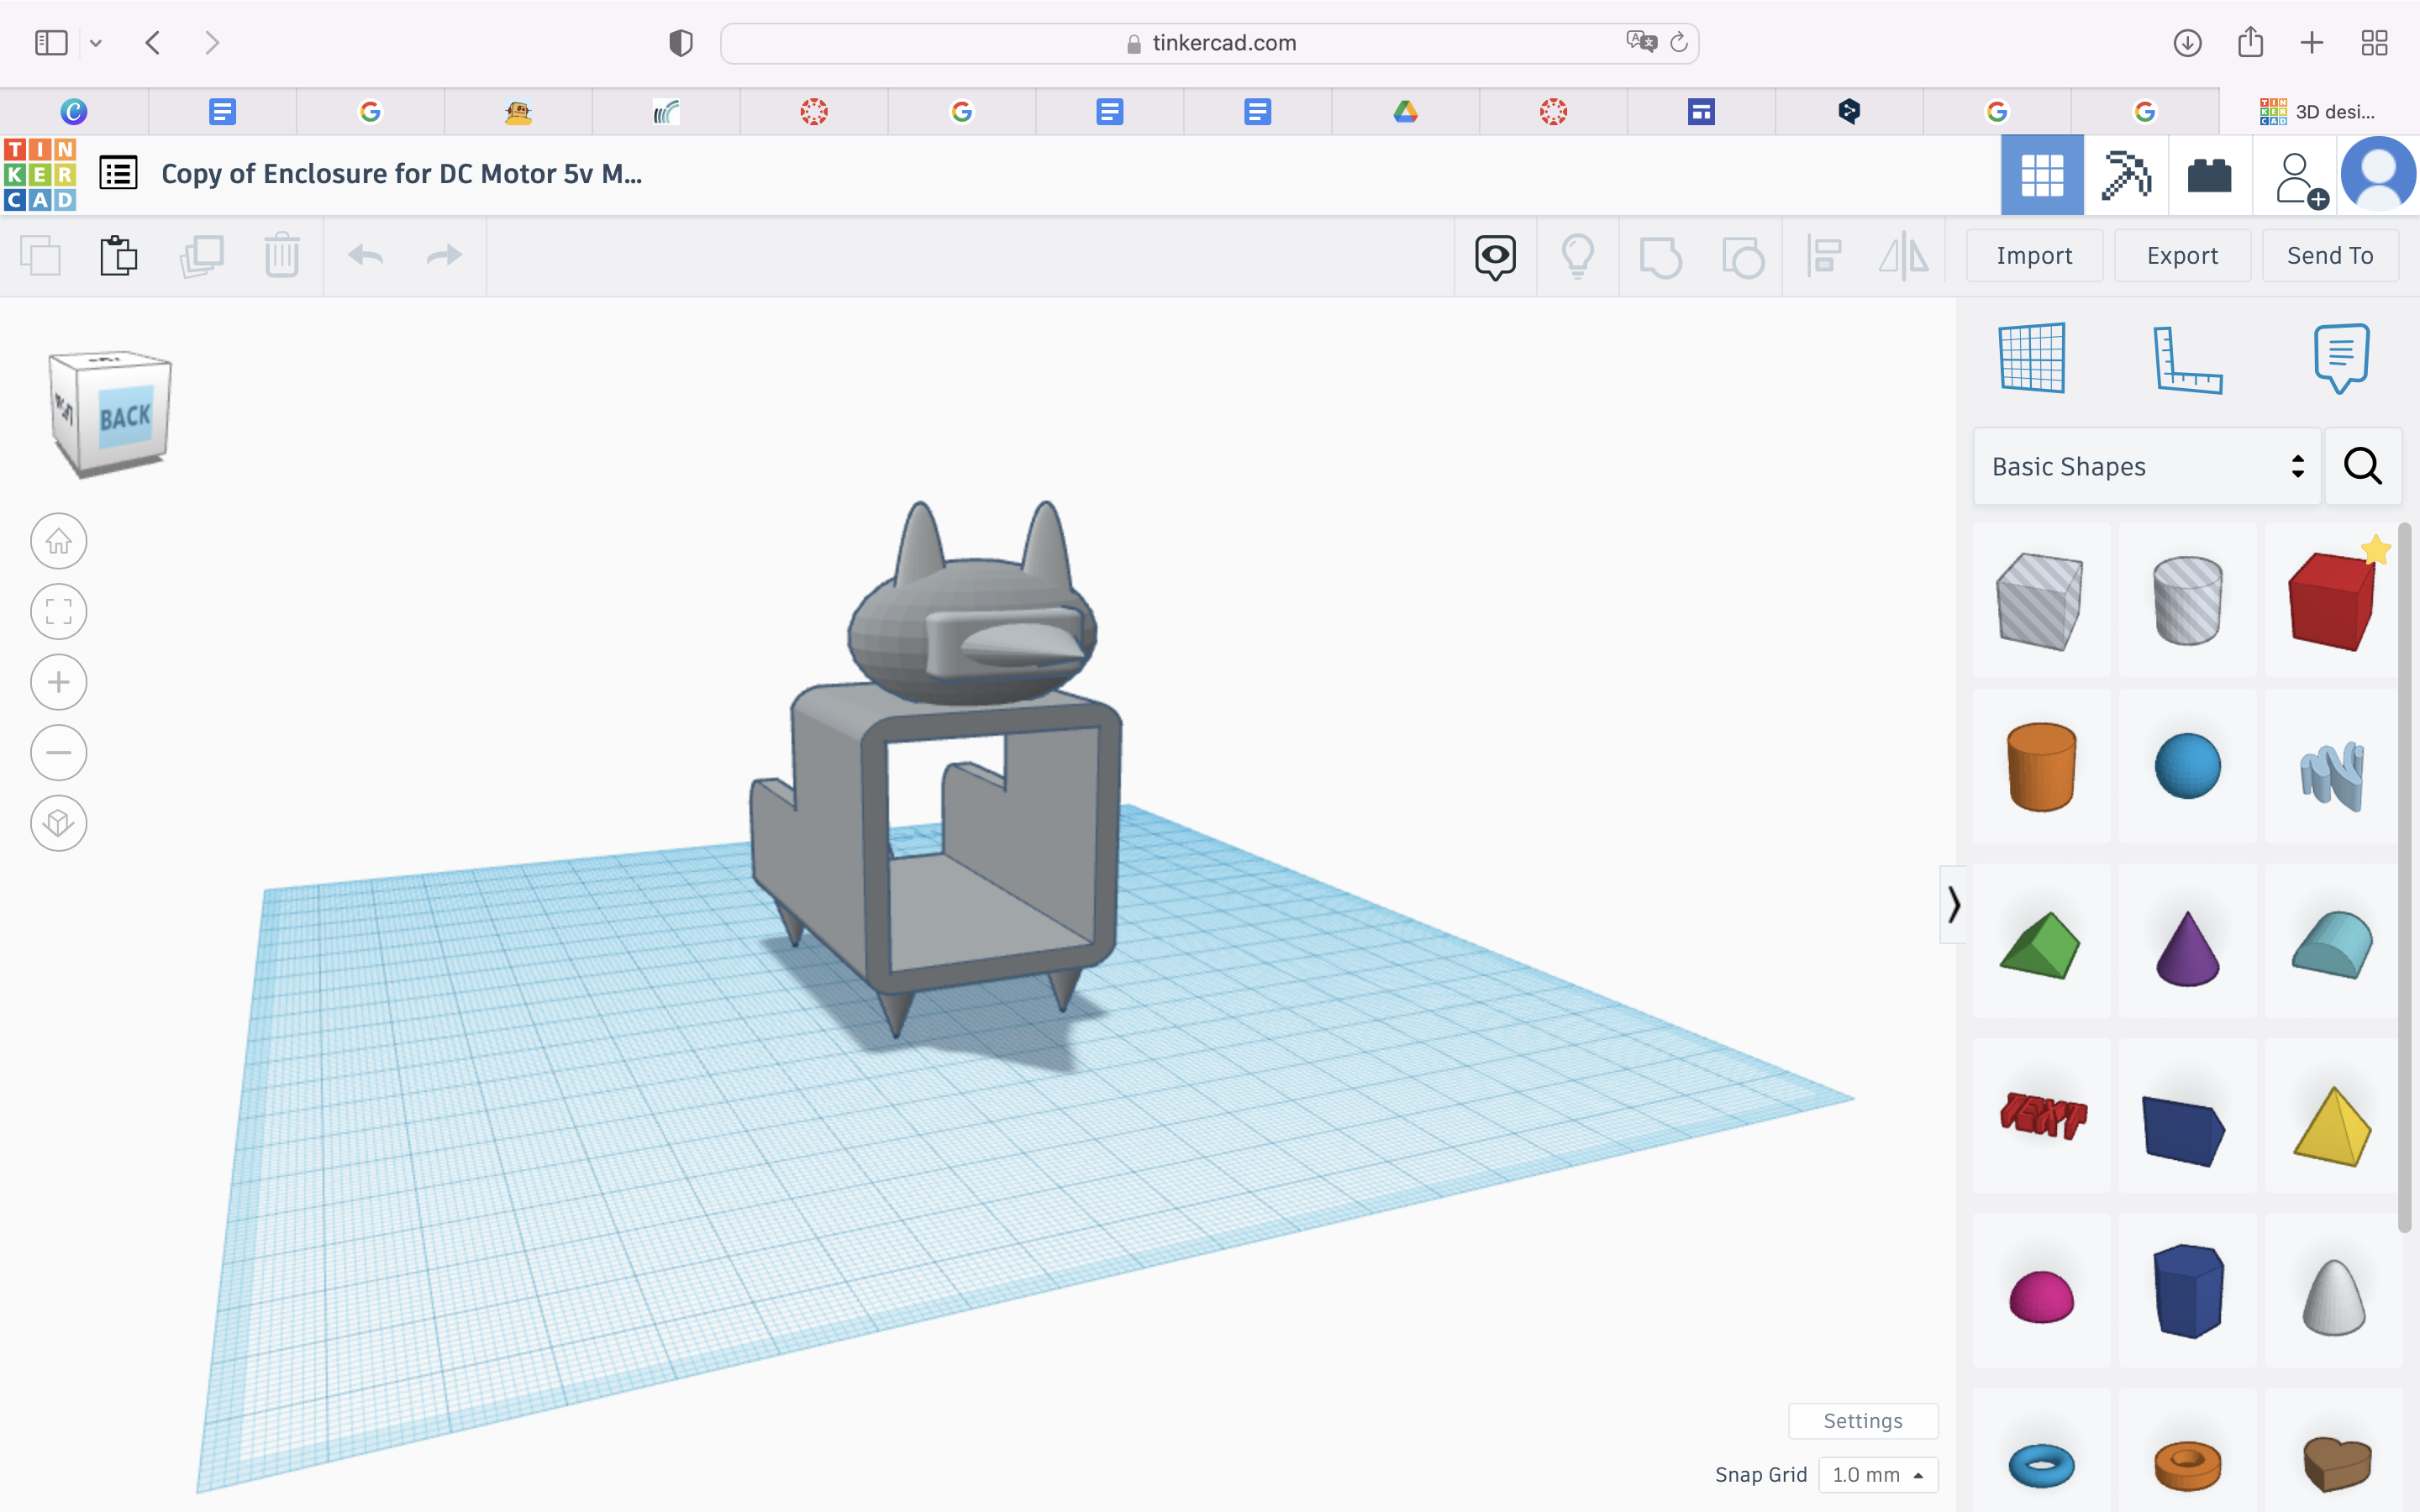Zoom in with the plus button

coord(59,682)
